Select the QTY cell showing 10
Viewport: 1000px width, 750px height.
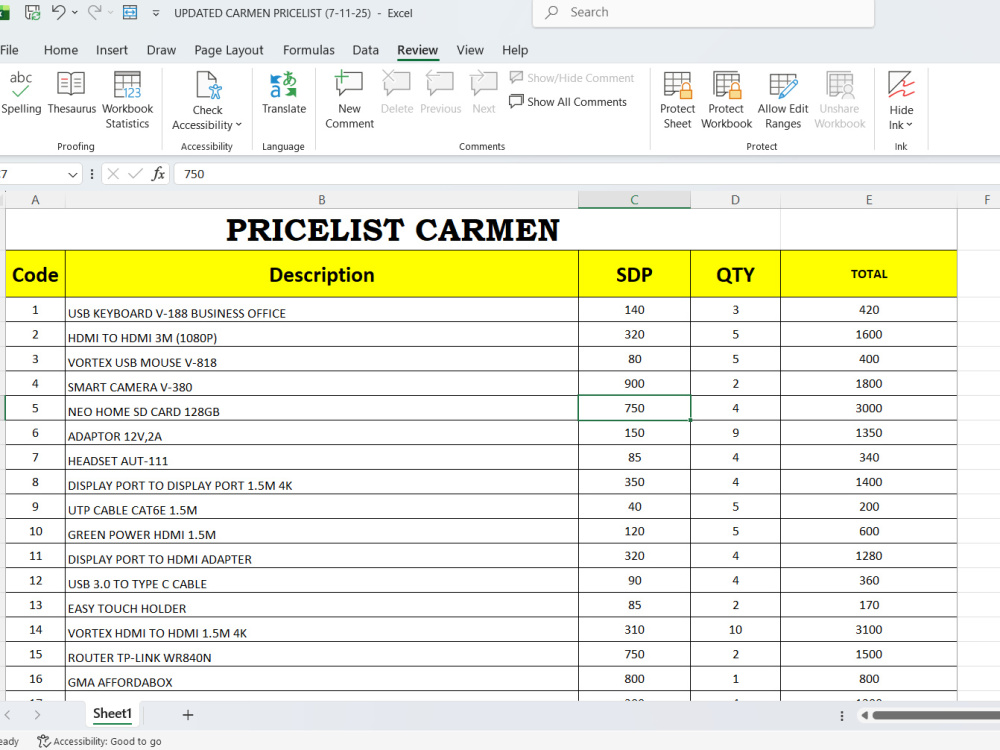click(x=735, y=629)
